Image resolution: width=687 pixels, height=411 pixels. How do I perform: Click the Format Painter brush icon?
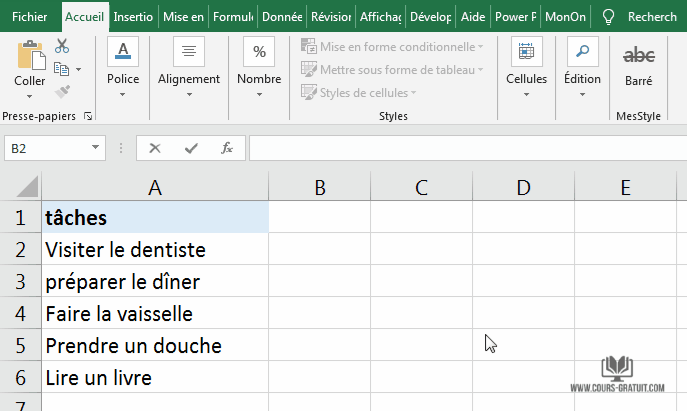62,92
